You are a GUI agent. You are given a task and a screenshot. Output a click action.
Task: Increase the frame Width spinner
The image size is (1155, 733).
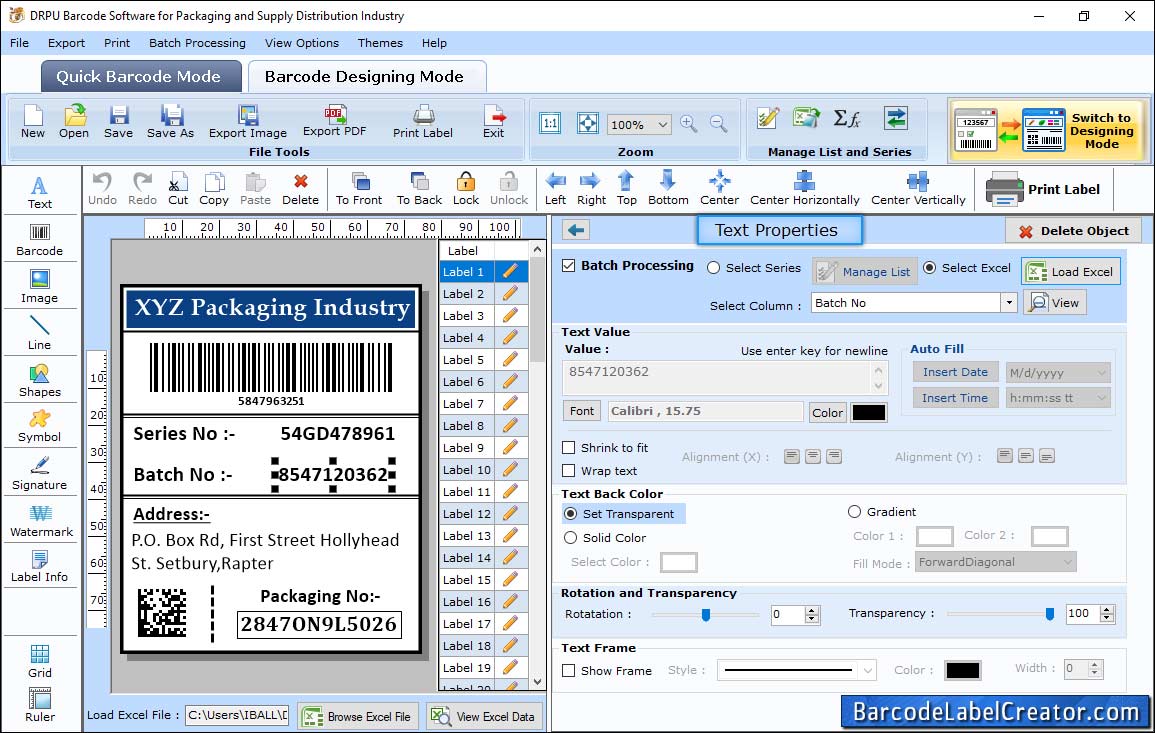point(1095,664)
